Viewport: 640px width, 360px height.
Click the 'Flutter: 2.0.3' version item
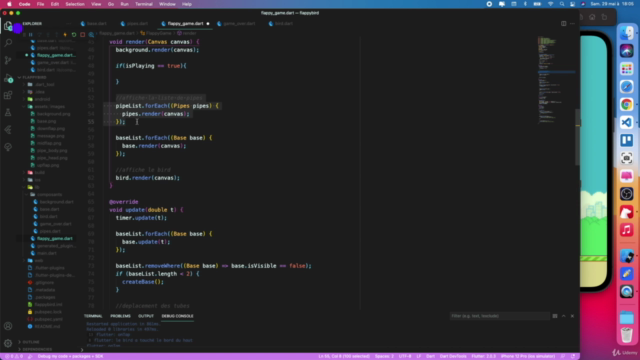pyautogui.click(x=484, y=356)
